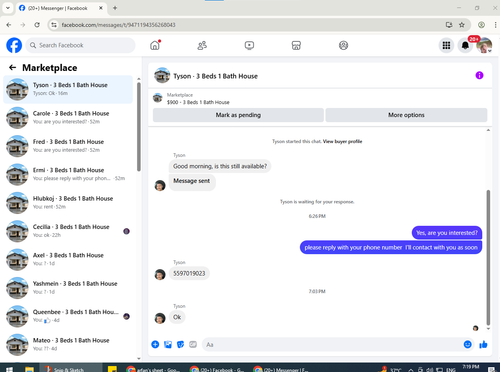Click the browser address bar URL
The width and height of the screenshot is (500, 372).
[118, 25]
